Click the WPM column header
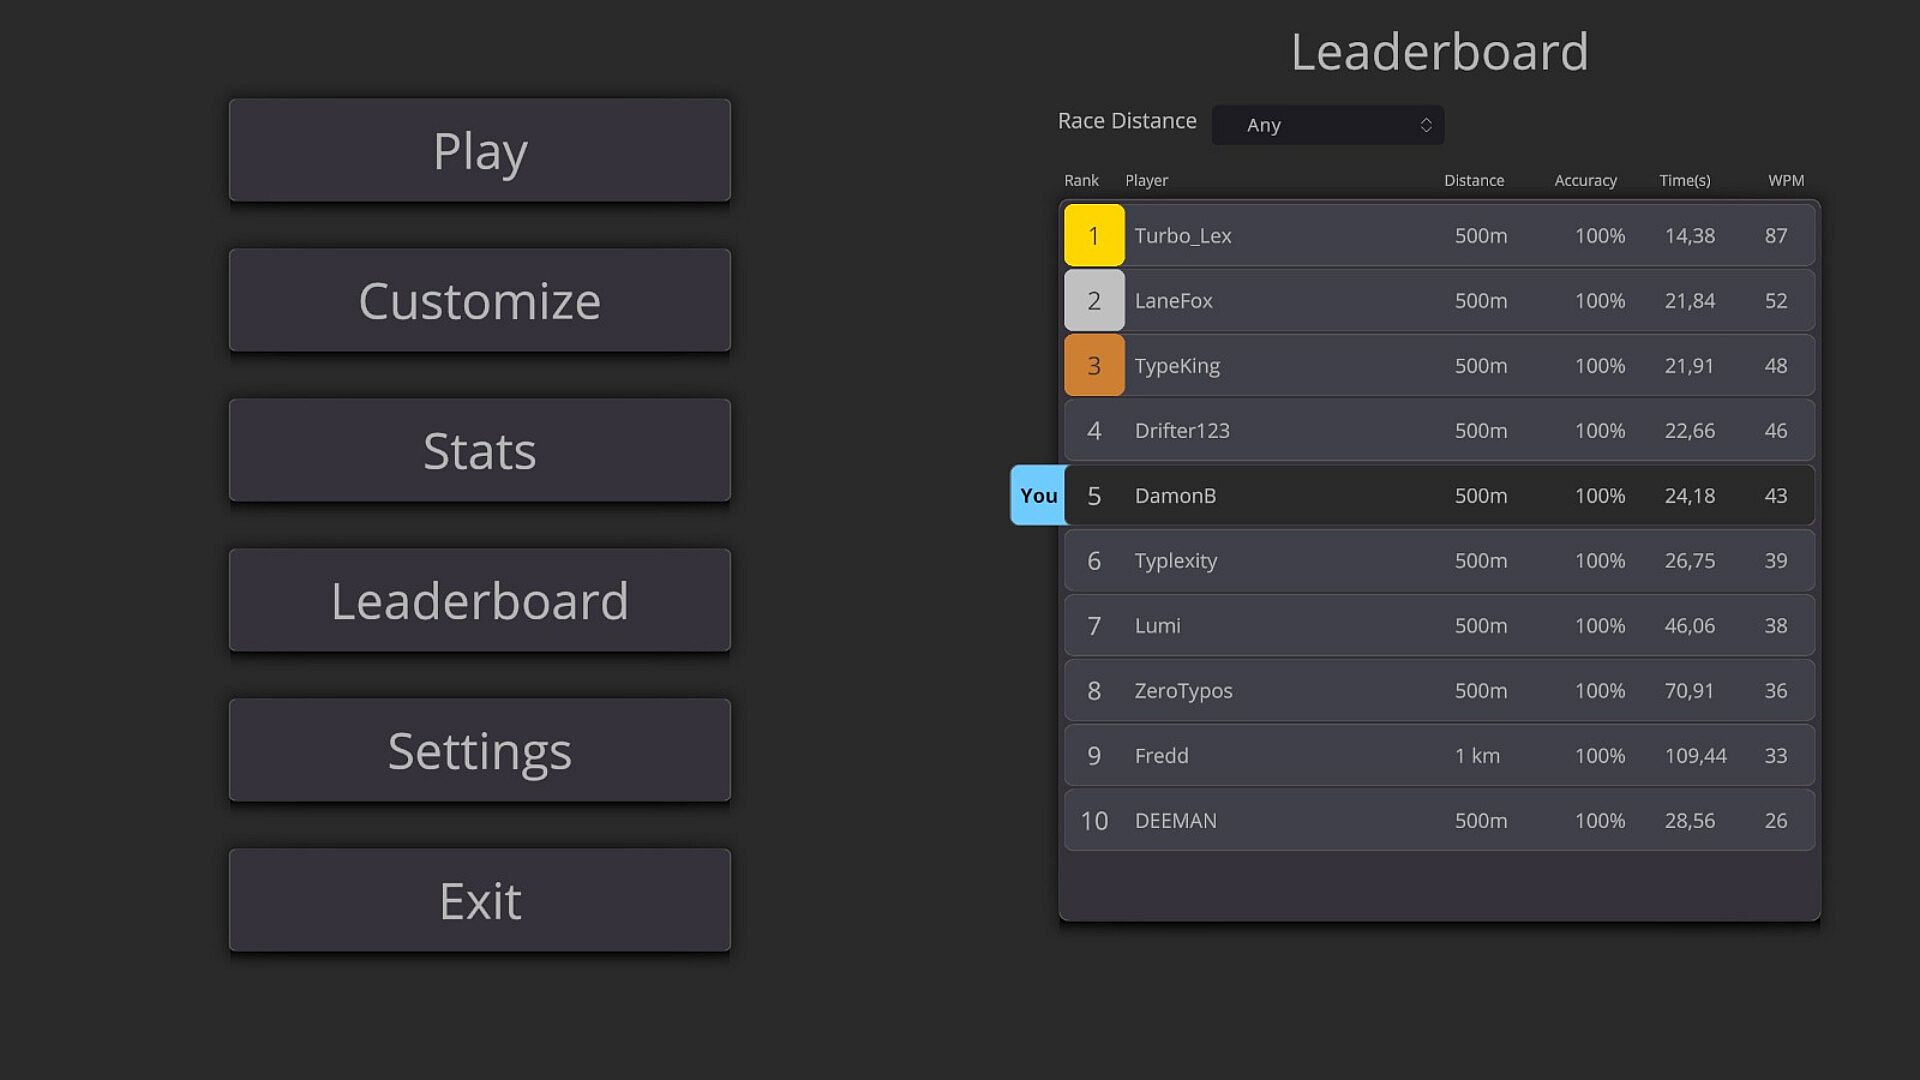 pos(1785,181)
